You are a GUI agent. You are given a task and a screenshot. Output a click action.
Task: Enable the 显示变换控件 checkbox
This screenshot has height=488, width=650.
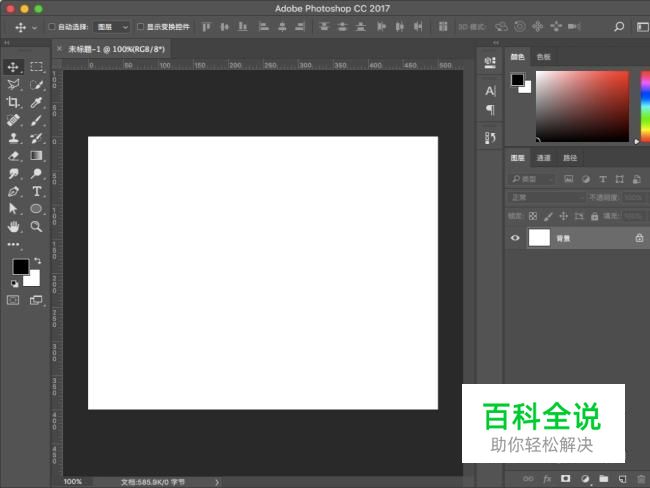tap(140, 27)
